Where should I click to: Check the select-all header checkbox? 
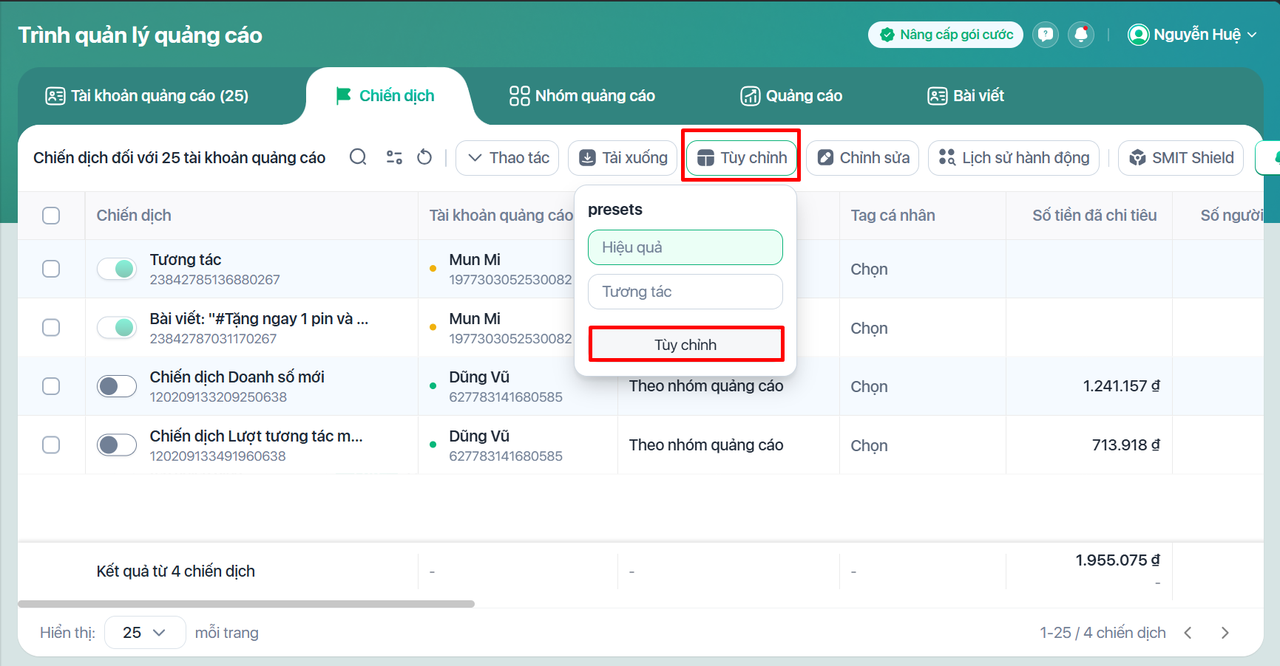coord(51,215)
